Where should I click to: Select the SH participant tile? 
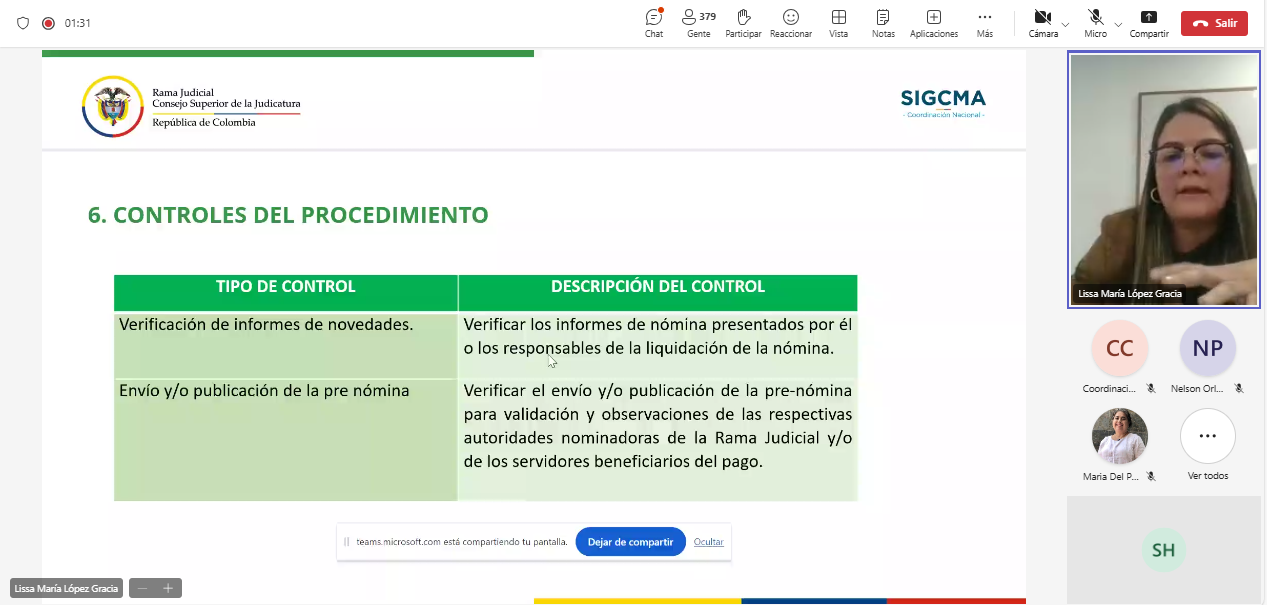(1163, 550)
